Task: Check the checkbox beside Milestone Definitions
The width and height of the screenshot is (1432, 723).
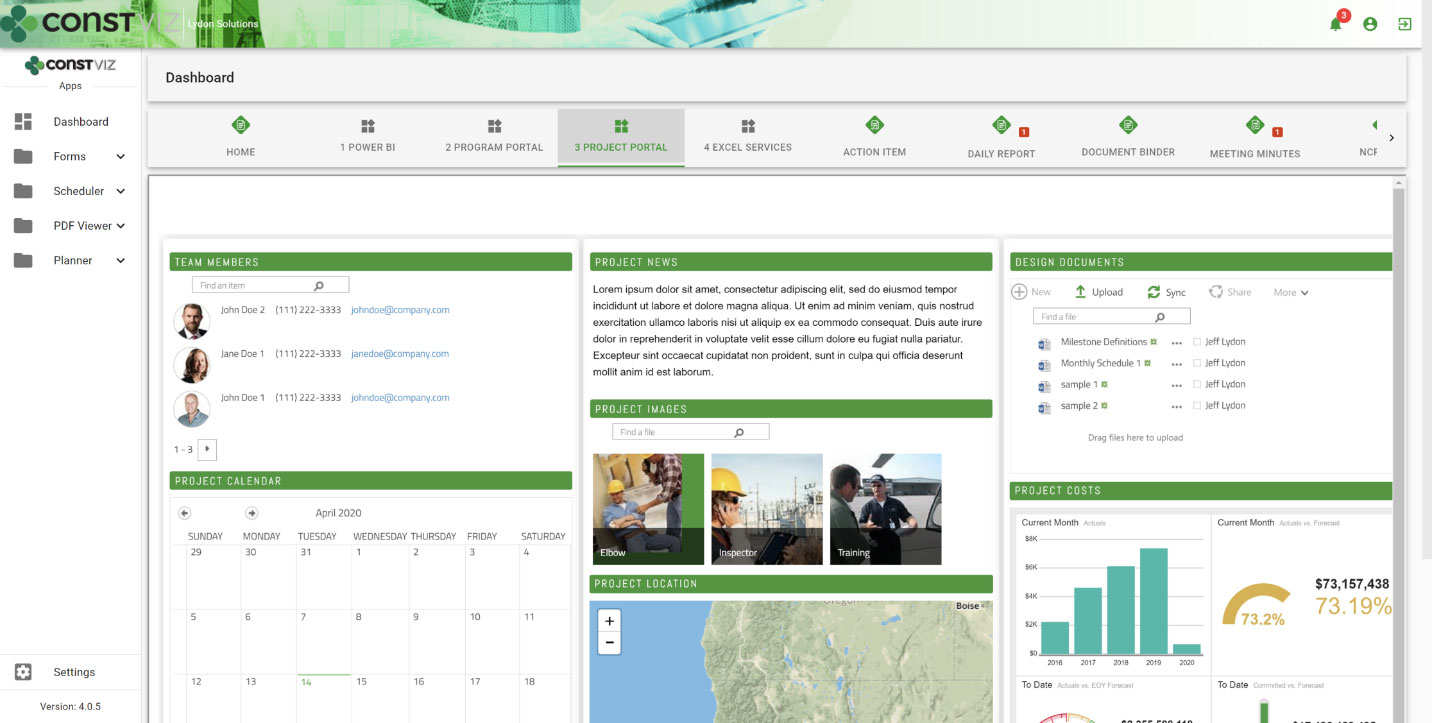Action: point(1196,341)
